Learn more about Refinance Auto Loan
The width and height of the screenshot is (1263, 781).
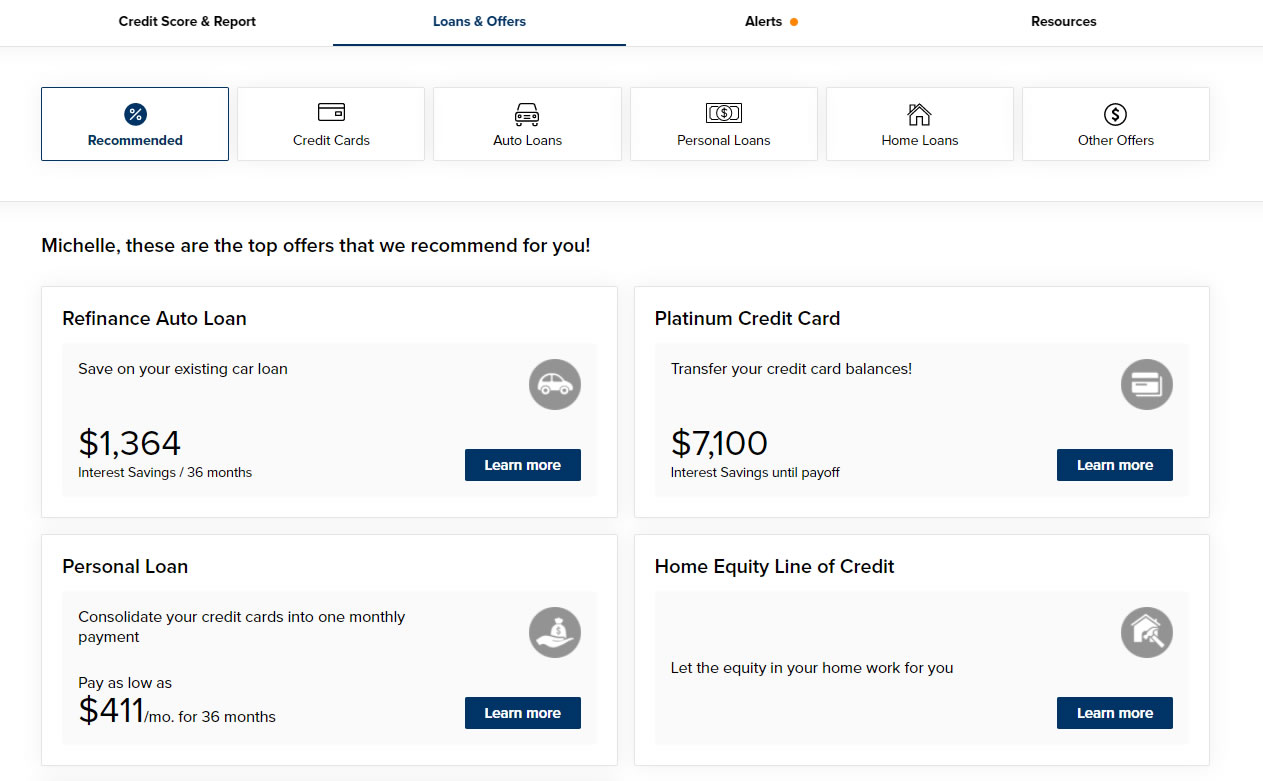(522, 465)
